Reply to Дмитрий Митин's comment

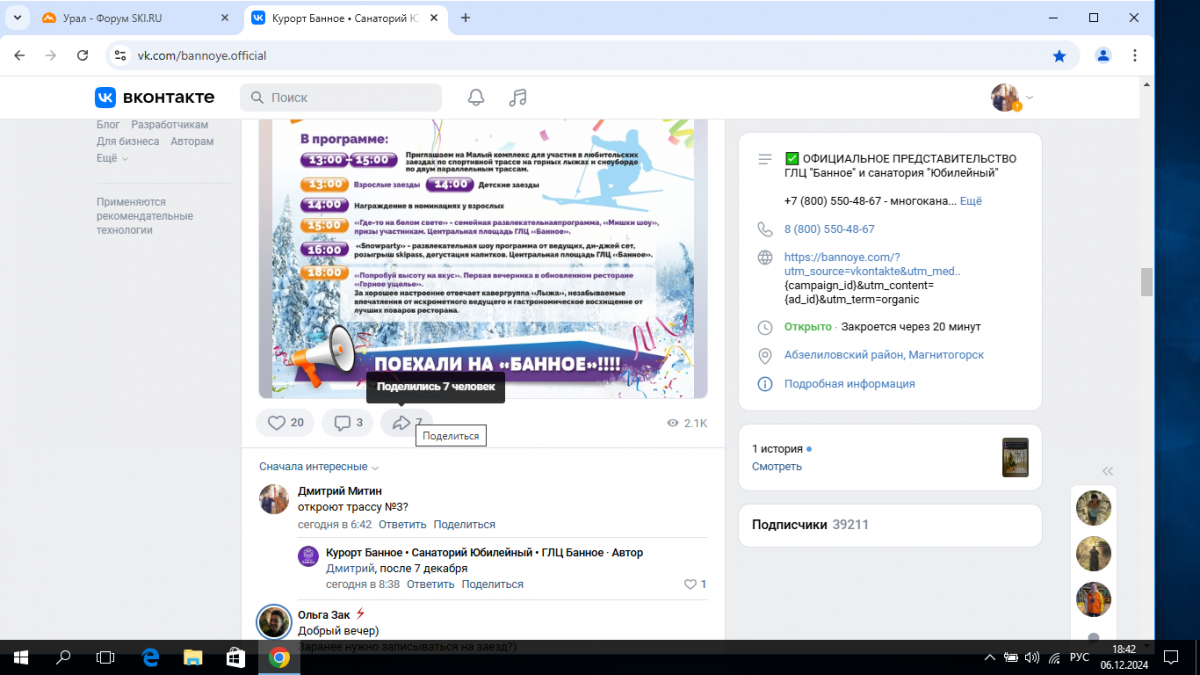(x=402, y=524)
